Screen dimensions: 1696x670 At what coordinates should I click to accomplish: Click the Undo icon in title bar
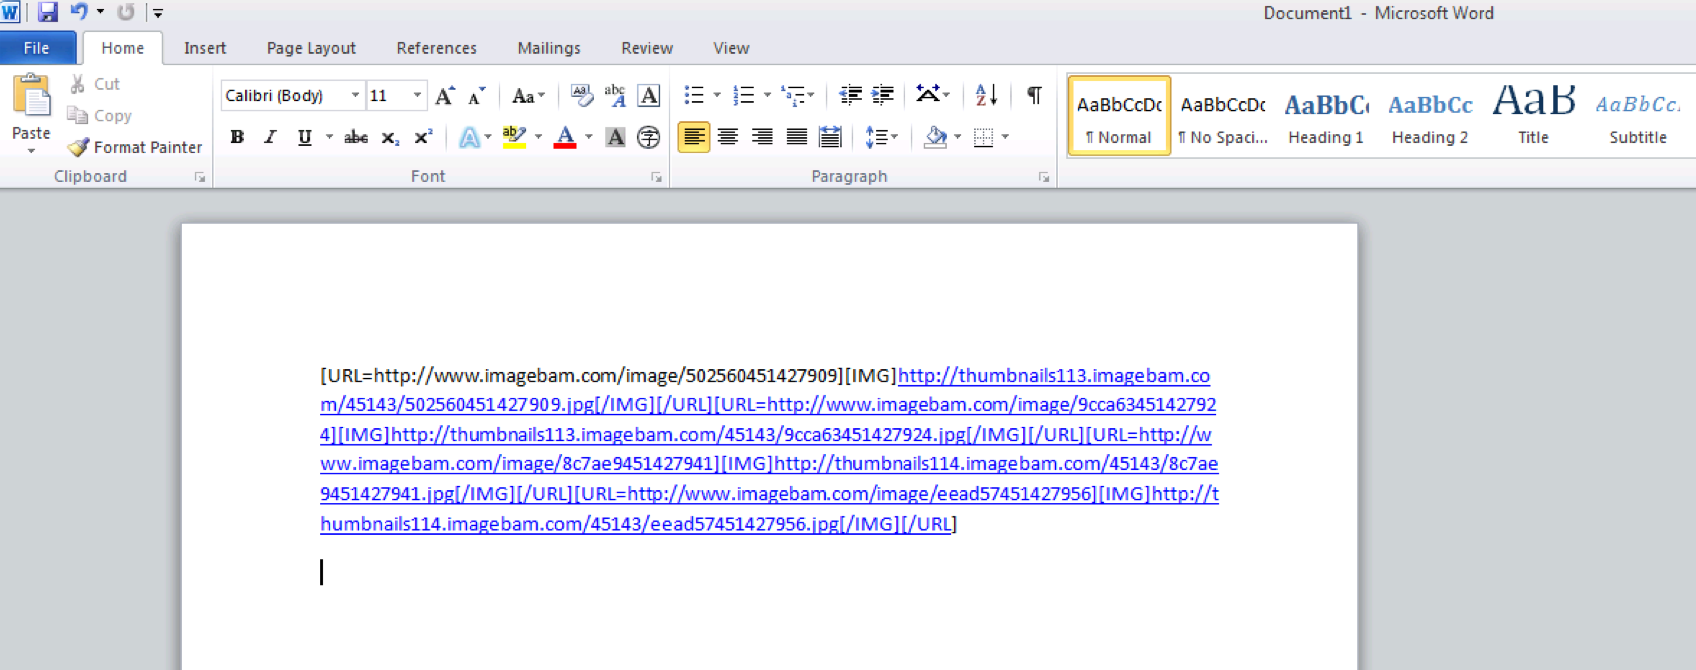(79, 12)
